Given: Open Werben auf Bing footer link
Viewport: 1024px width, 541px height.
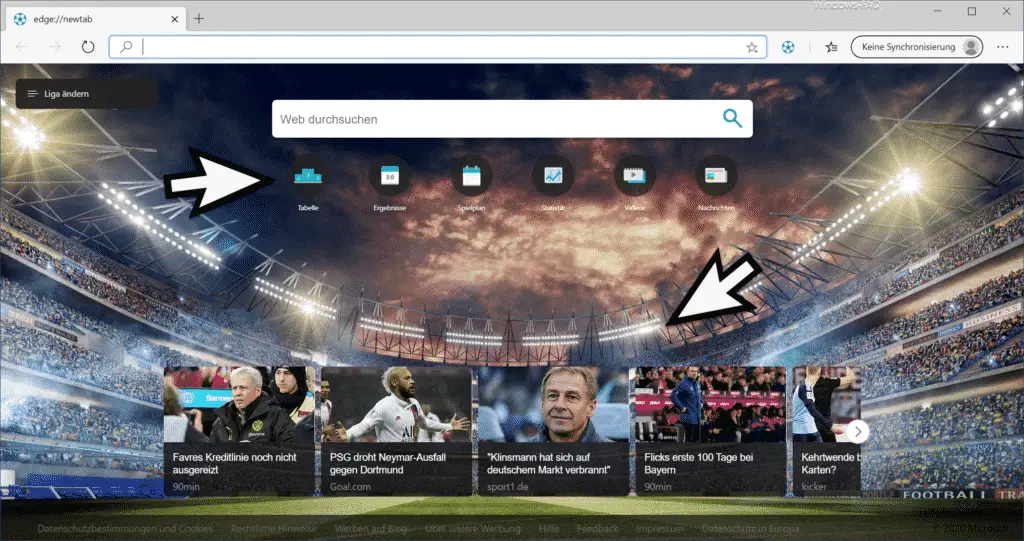Looking at the screenshot, I should [371, 529].
